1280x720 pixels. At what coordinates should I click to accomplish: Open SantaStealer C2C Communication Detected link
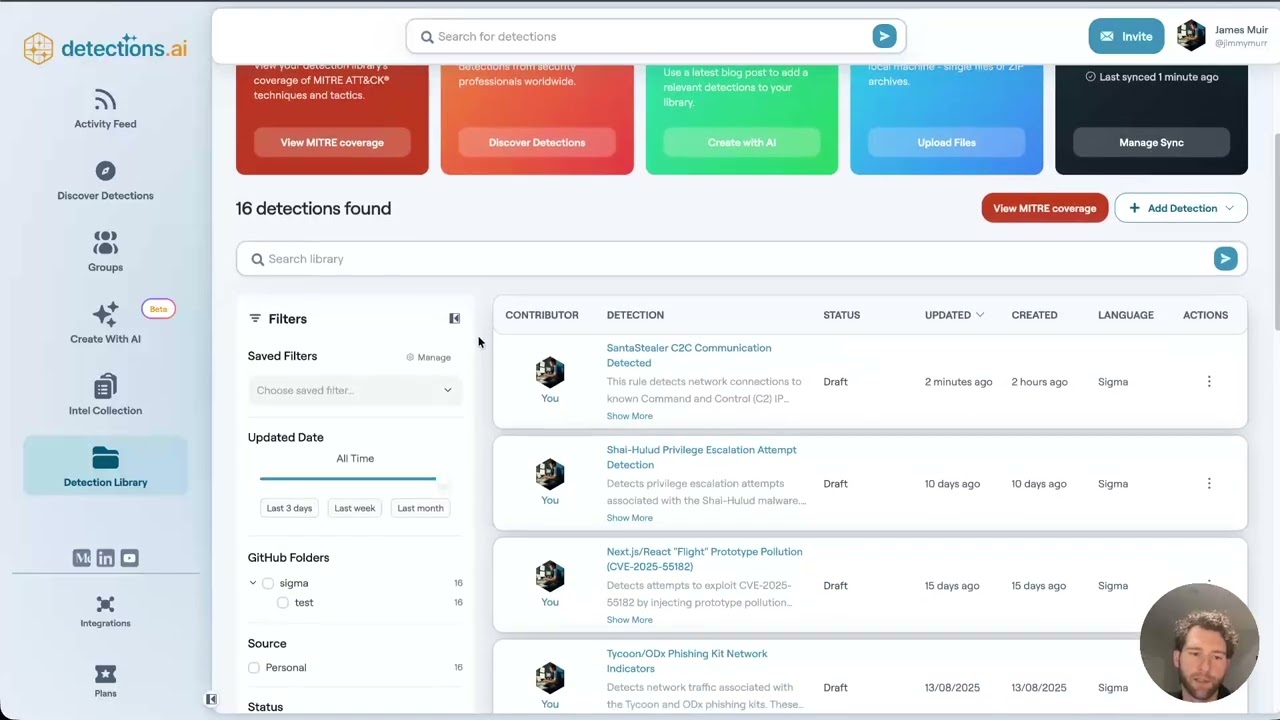coord(689,355)
